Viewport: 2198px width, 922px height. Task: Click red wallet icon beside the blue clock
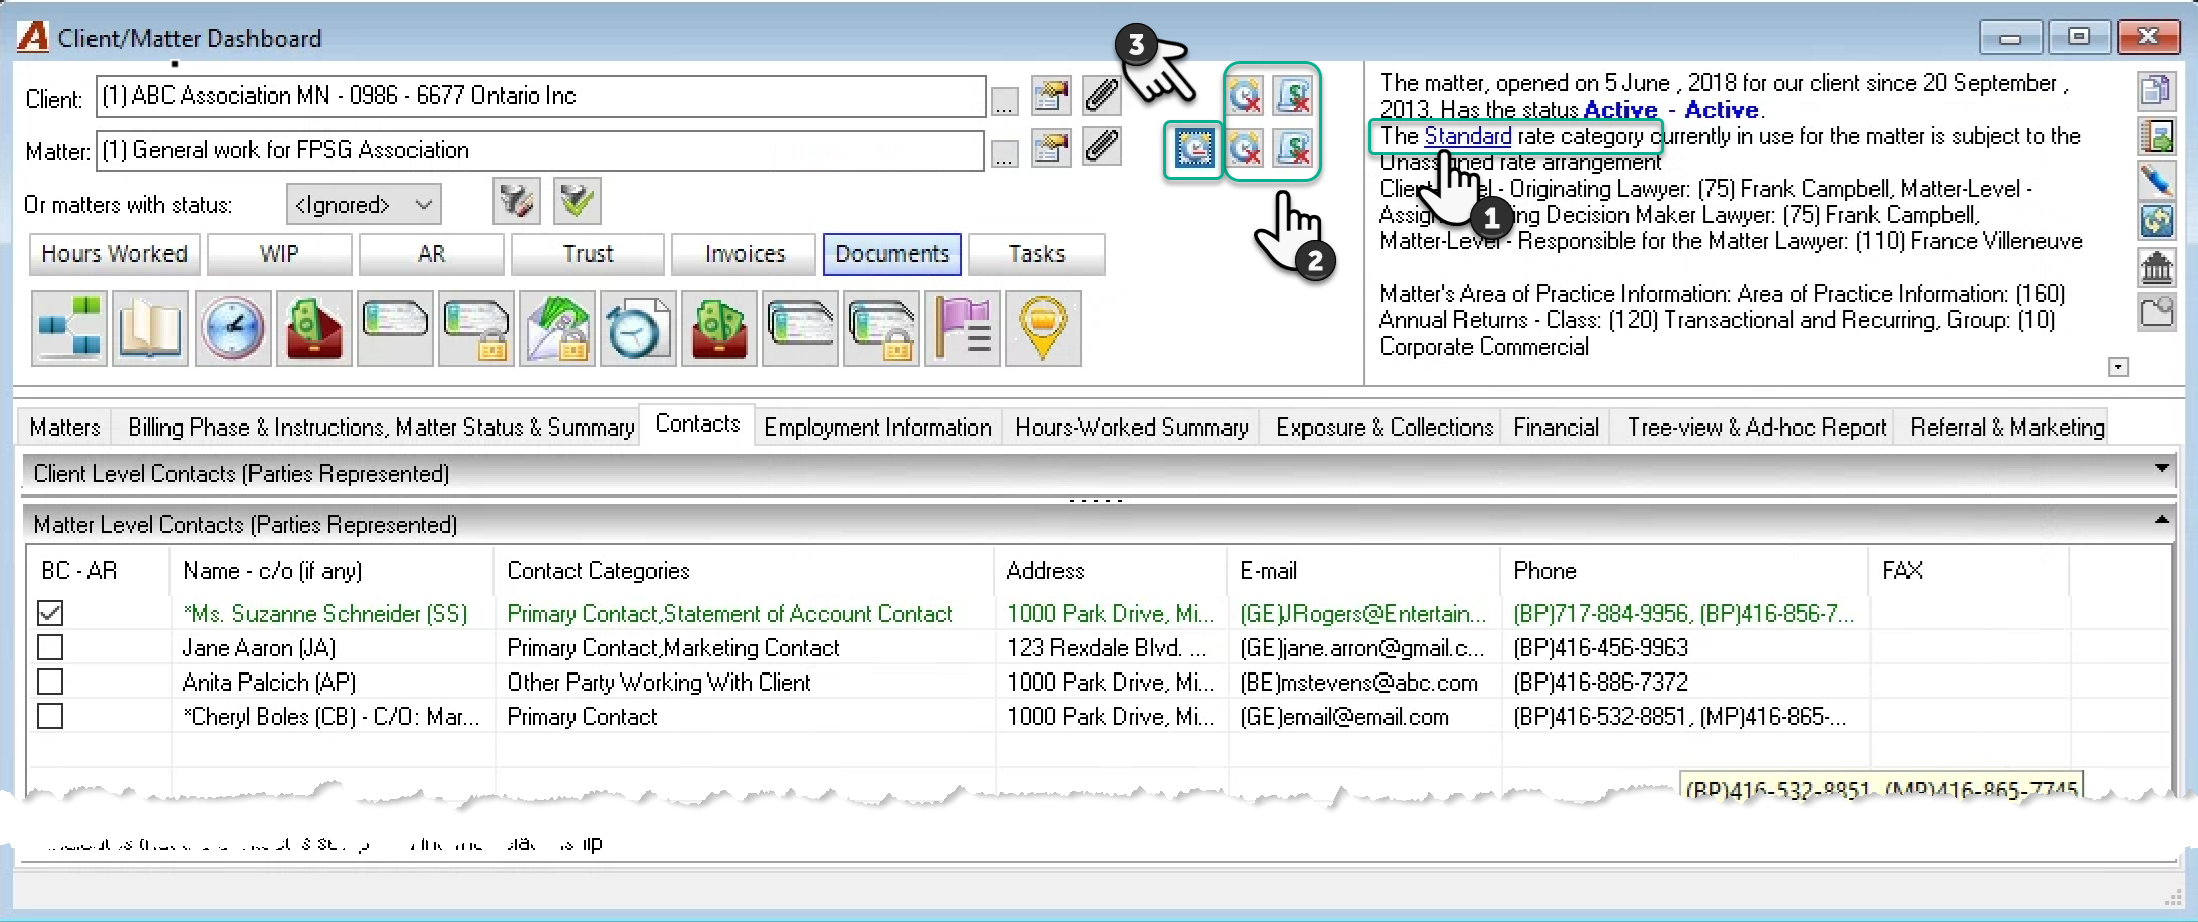(314, 328)
